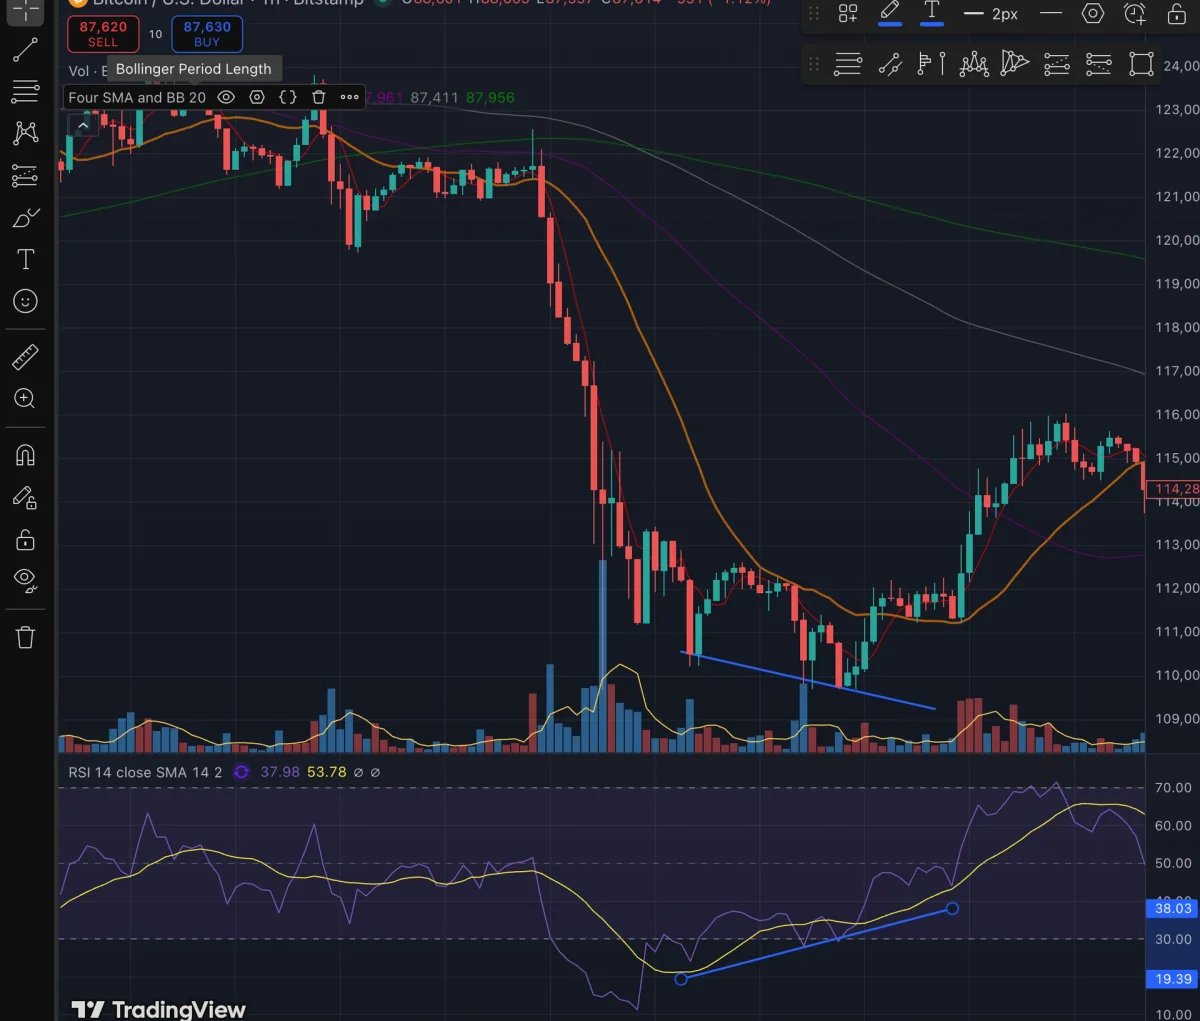Delete the Four SMA and BB indicator
Screen dimensions: 1200x1021
(x=318, y=97)
